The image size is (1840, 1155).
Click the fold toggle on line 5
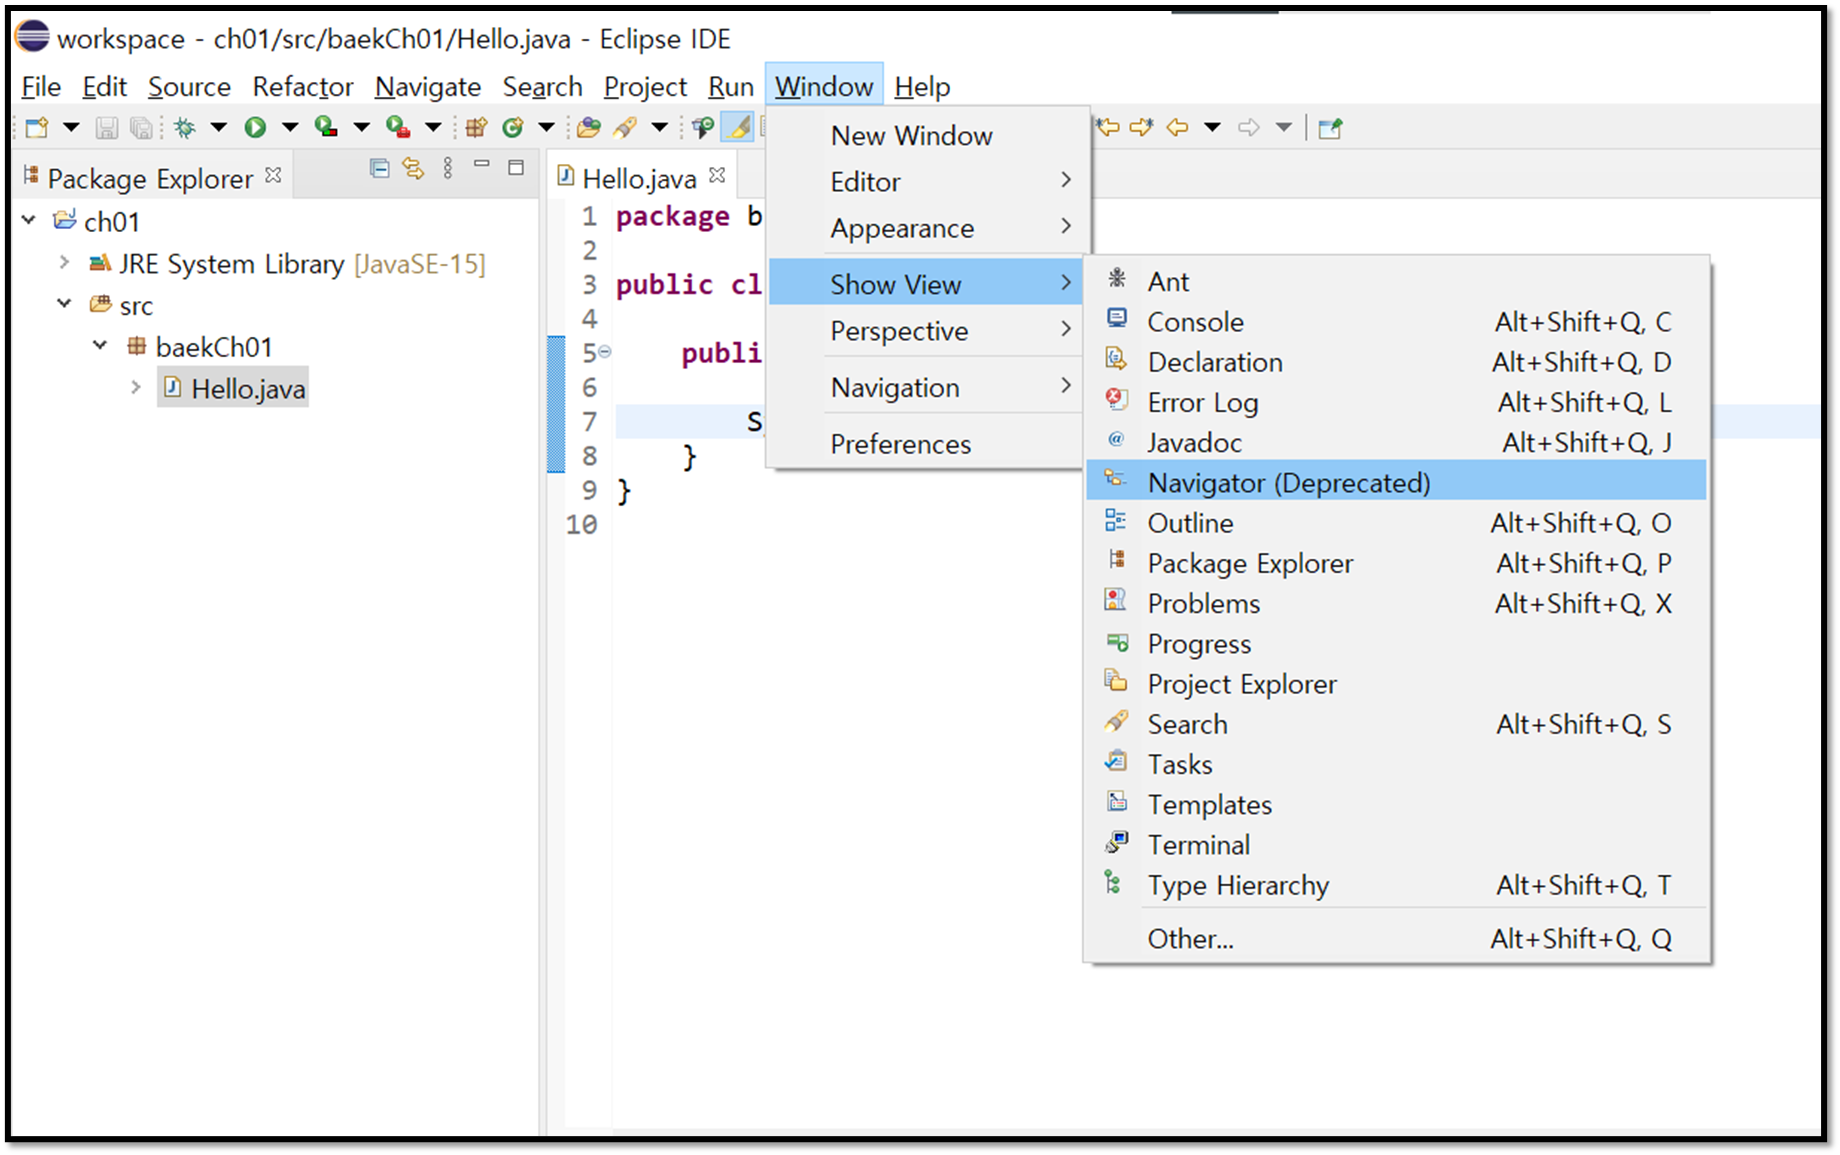point(605,352)
